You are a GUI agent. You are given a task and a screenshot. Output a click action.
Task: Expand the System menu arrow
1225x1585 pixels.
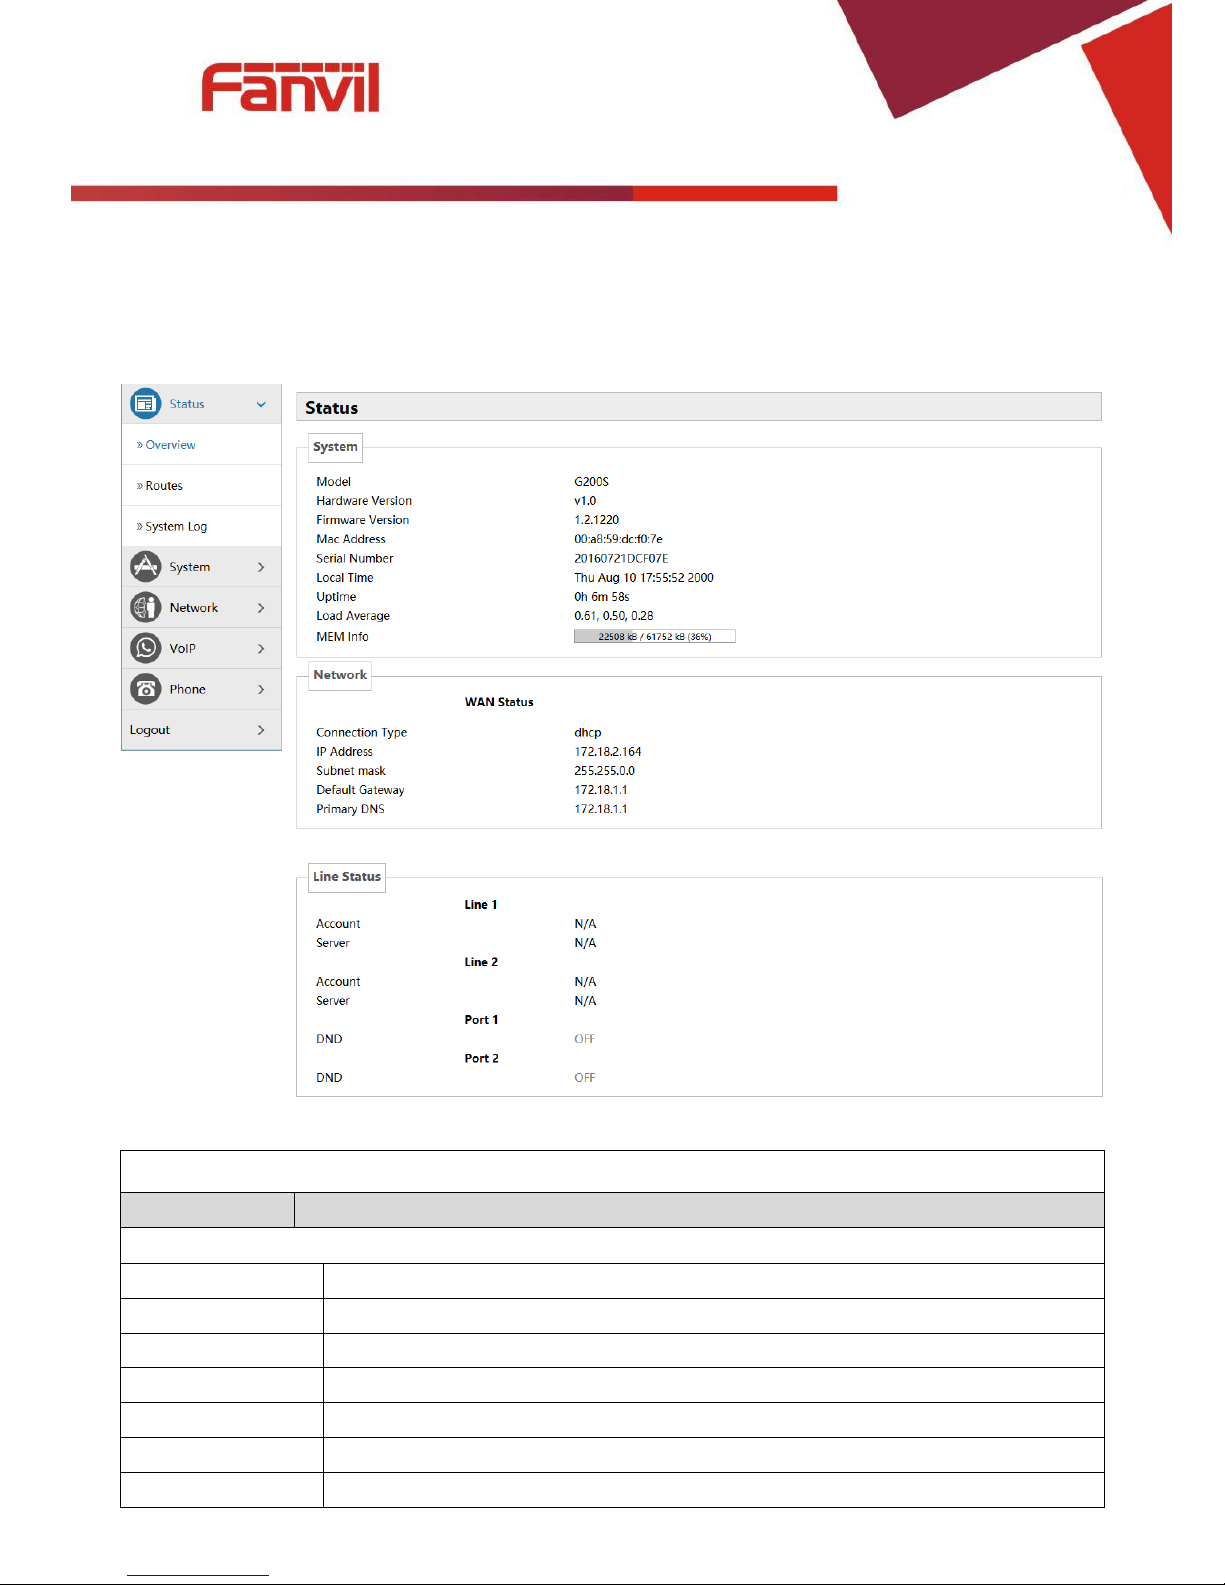tap(261, 567)
